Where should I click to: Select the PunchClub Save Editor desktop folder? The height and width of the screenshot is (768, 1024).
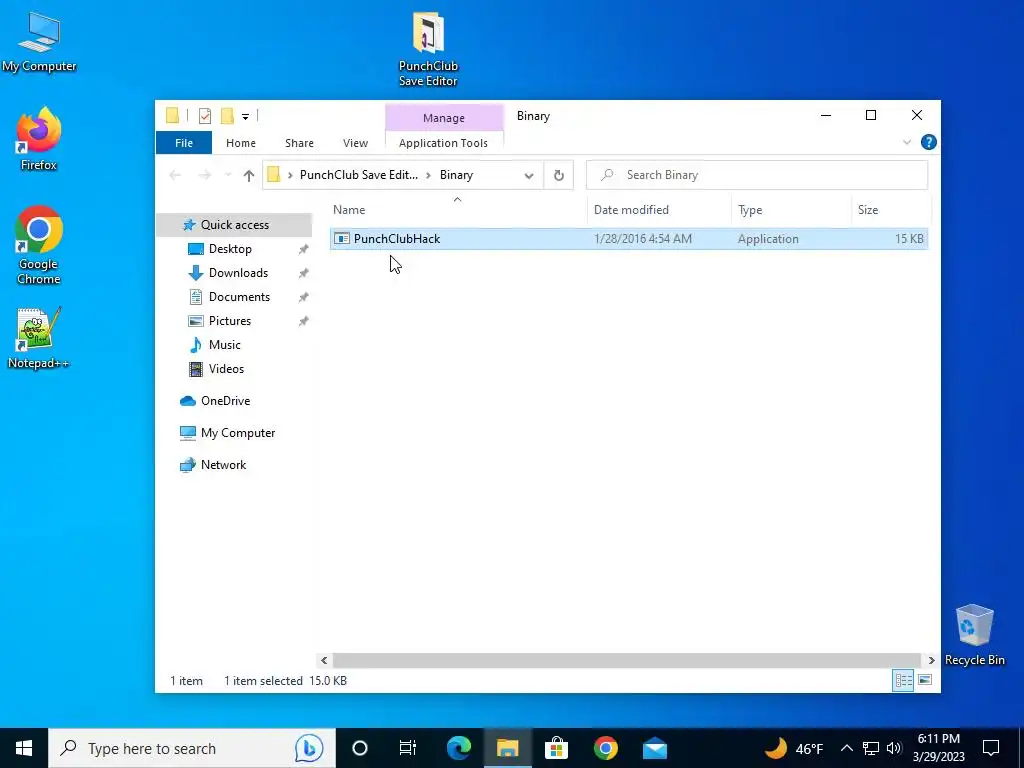coord(428,50)
